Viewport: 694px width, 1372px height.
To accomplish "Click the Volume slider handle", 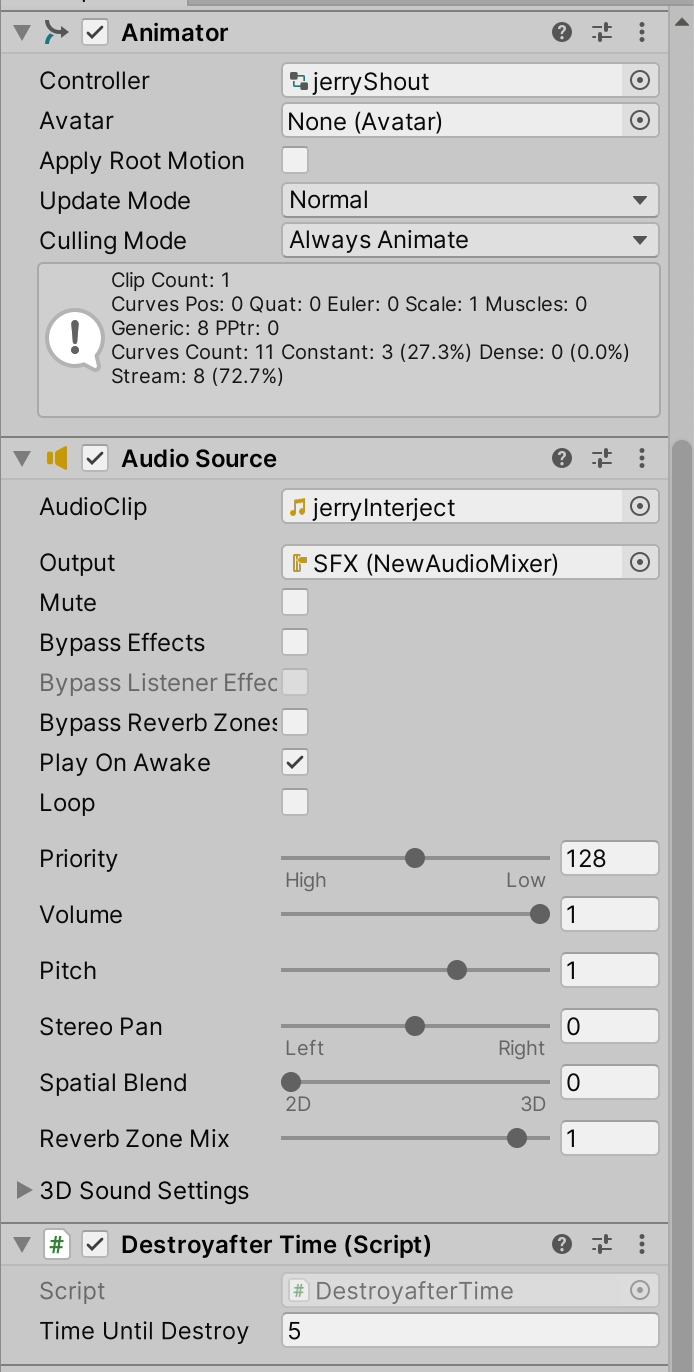I will point(540,914).
